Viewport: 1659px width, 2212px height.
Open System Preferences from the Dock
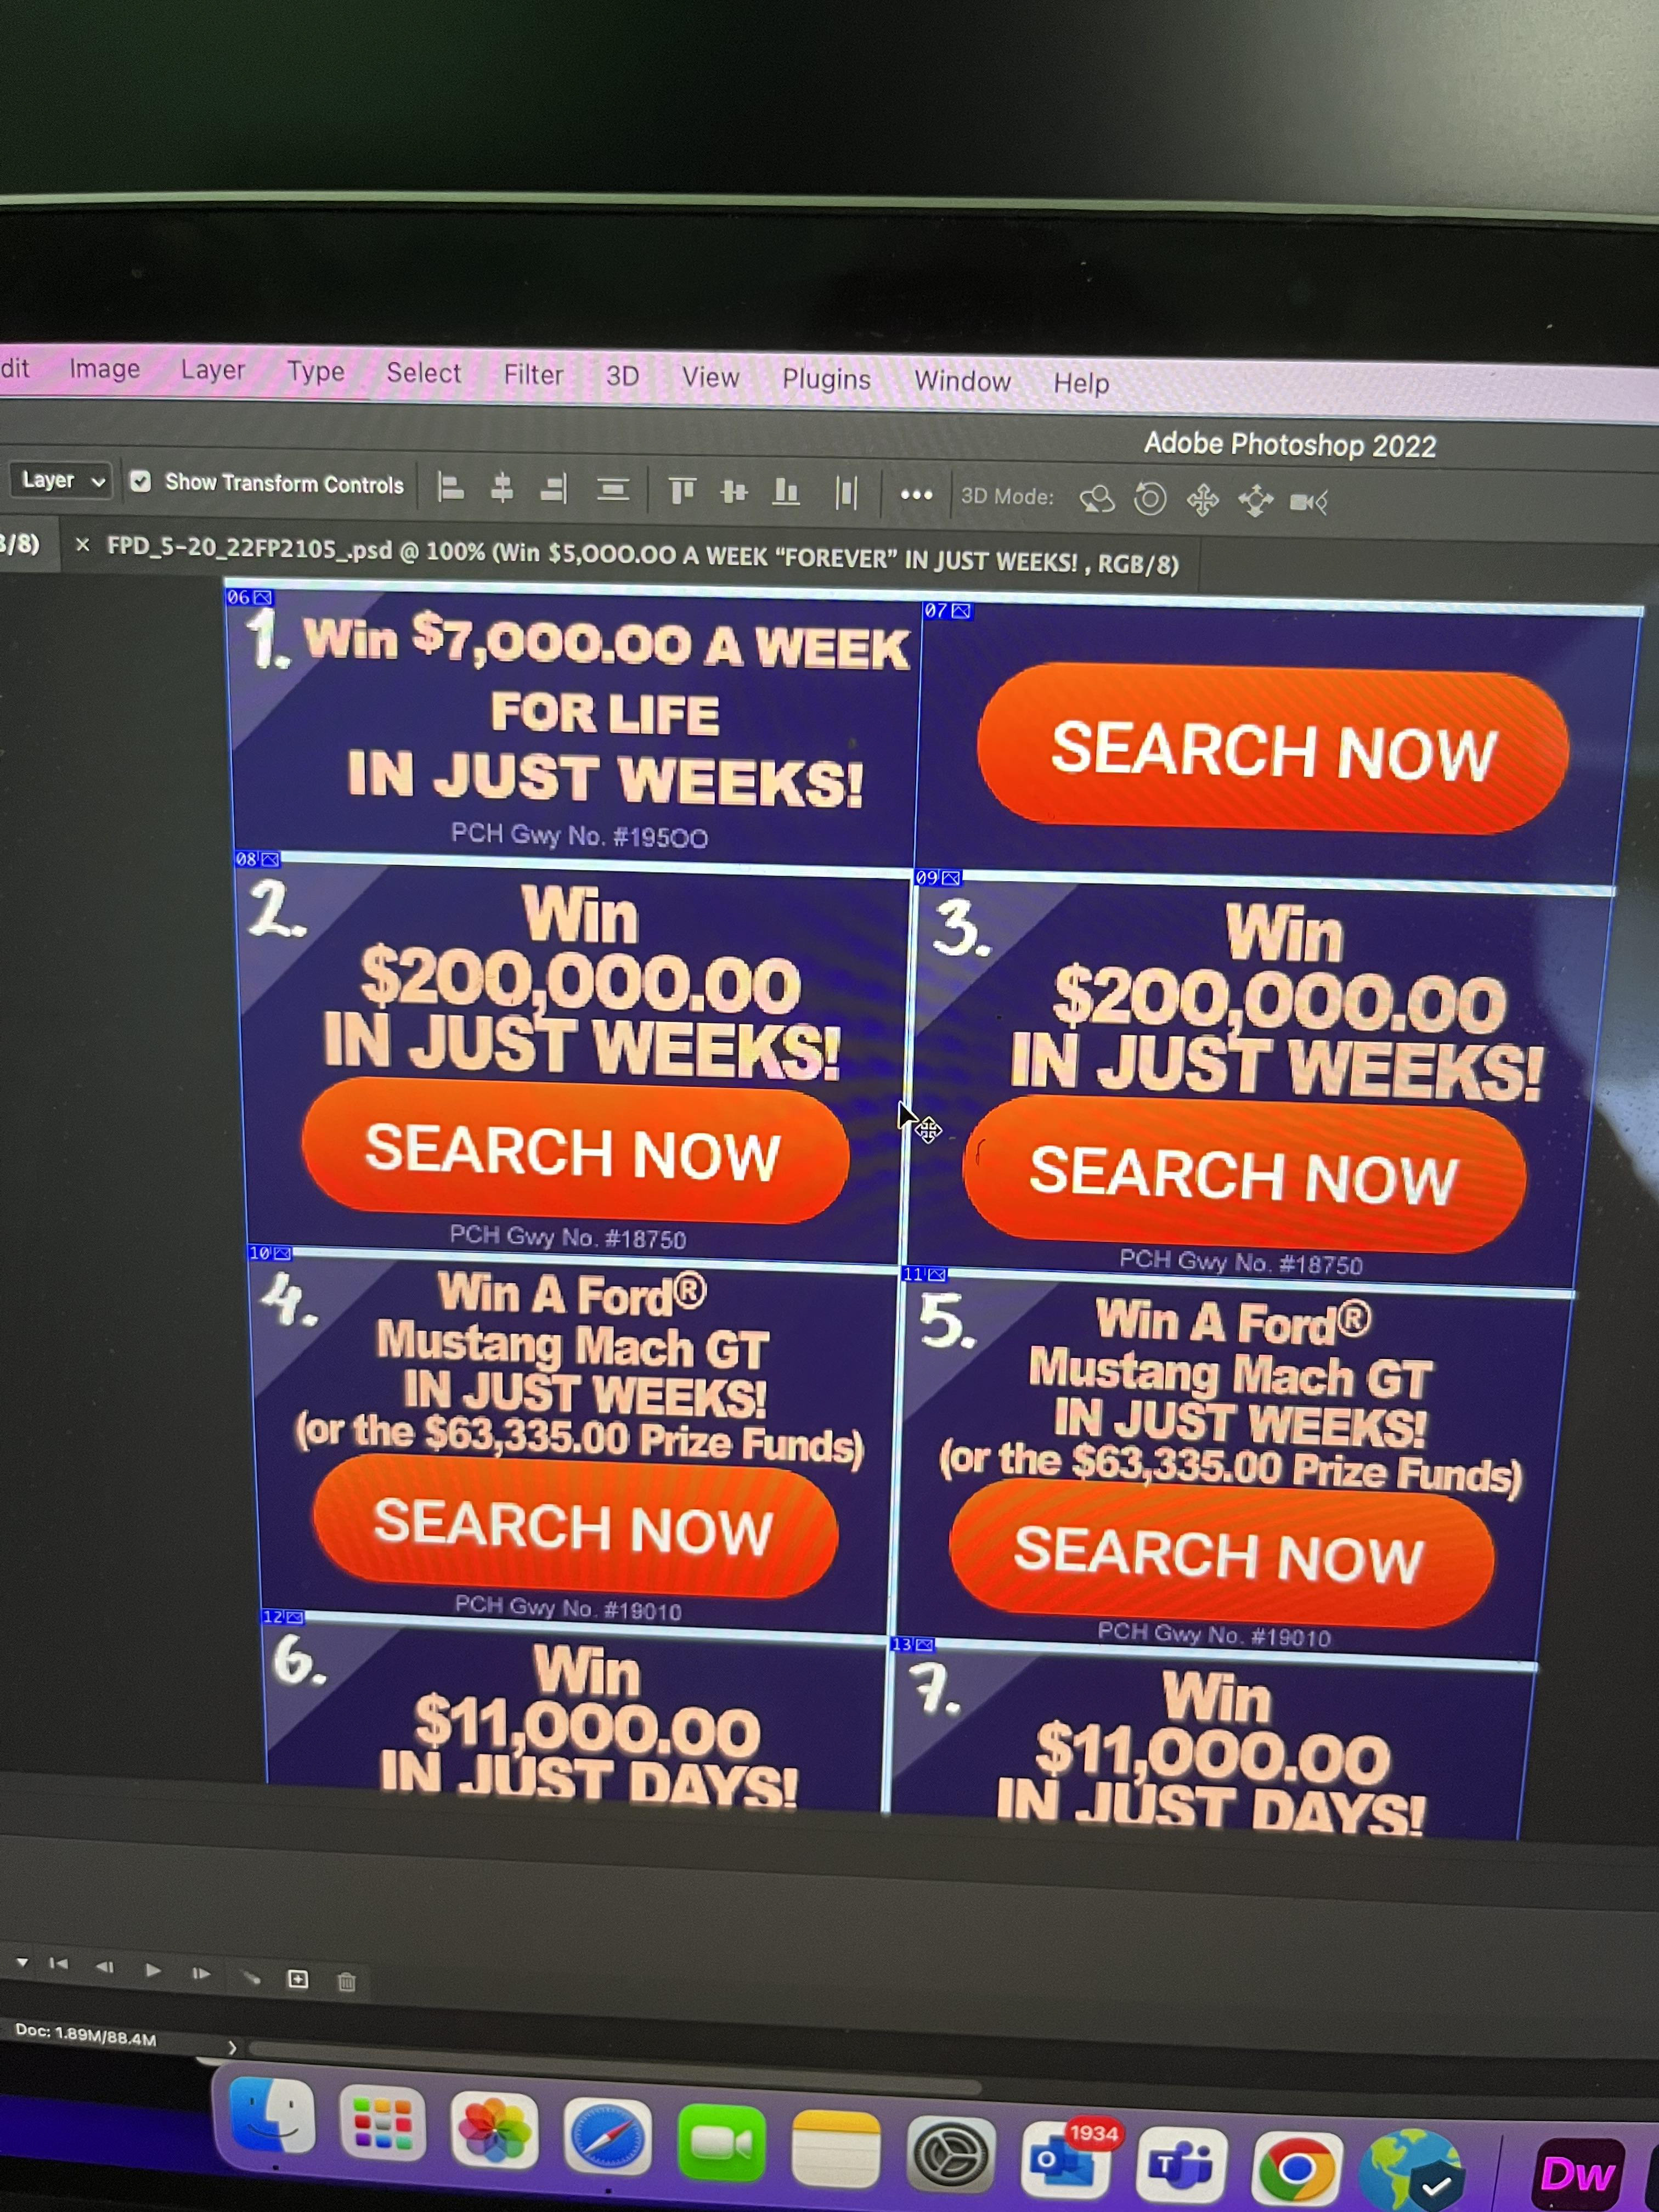tap(950, 2155)
